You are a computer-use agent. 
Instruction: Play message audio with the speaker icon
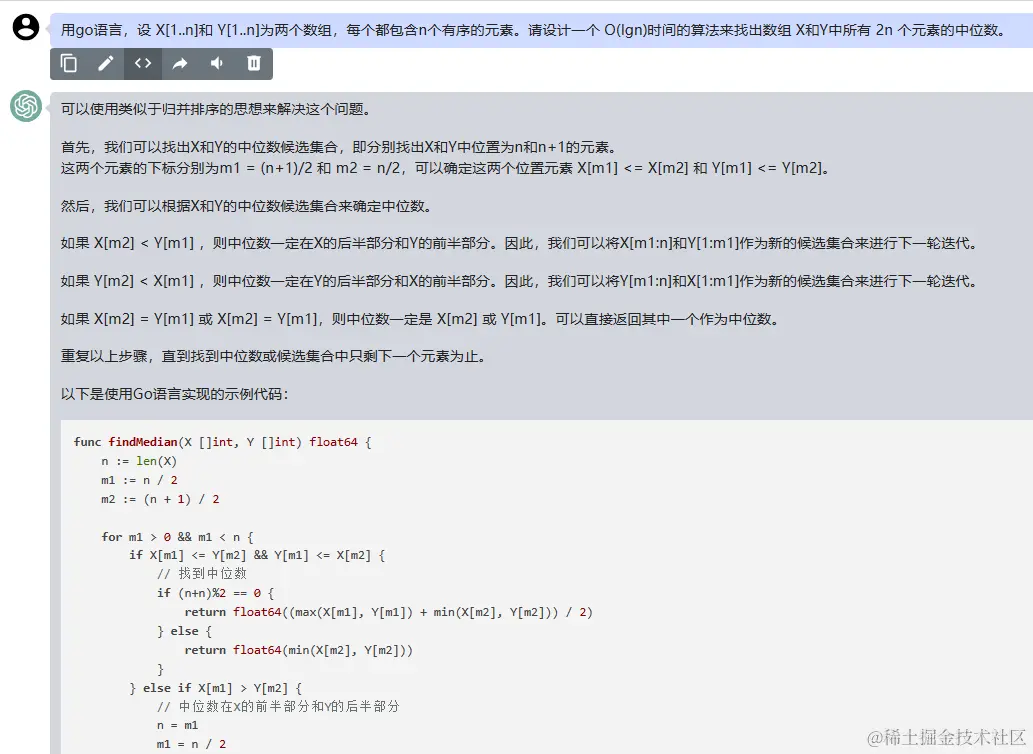(215, 63)
